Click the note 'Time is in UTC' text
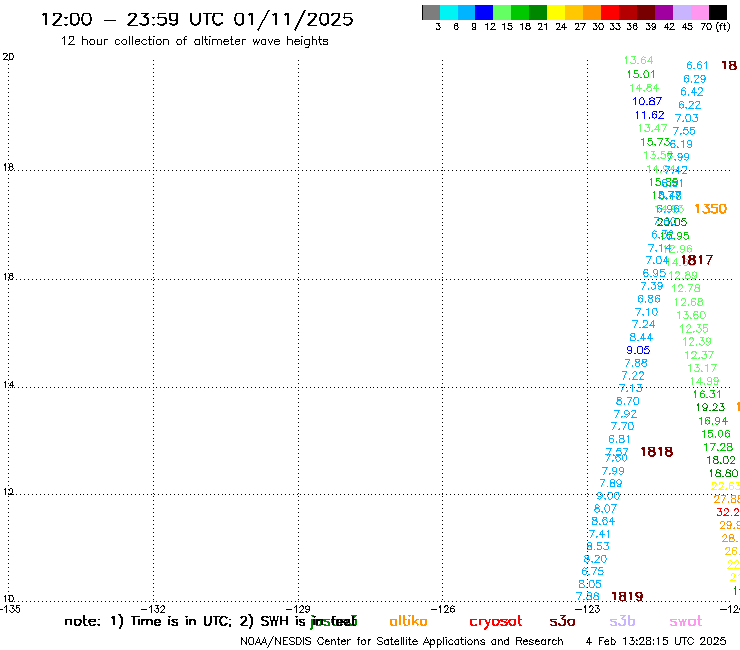 click(x=181, y=621)
